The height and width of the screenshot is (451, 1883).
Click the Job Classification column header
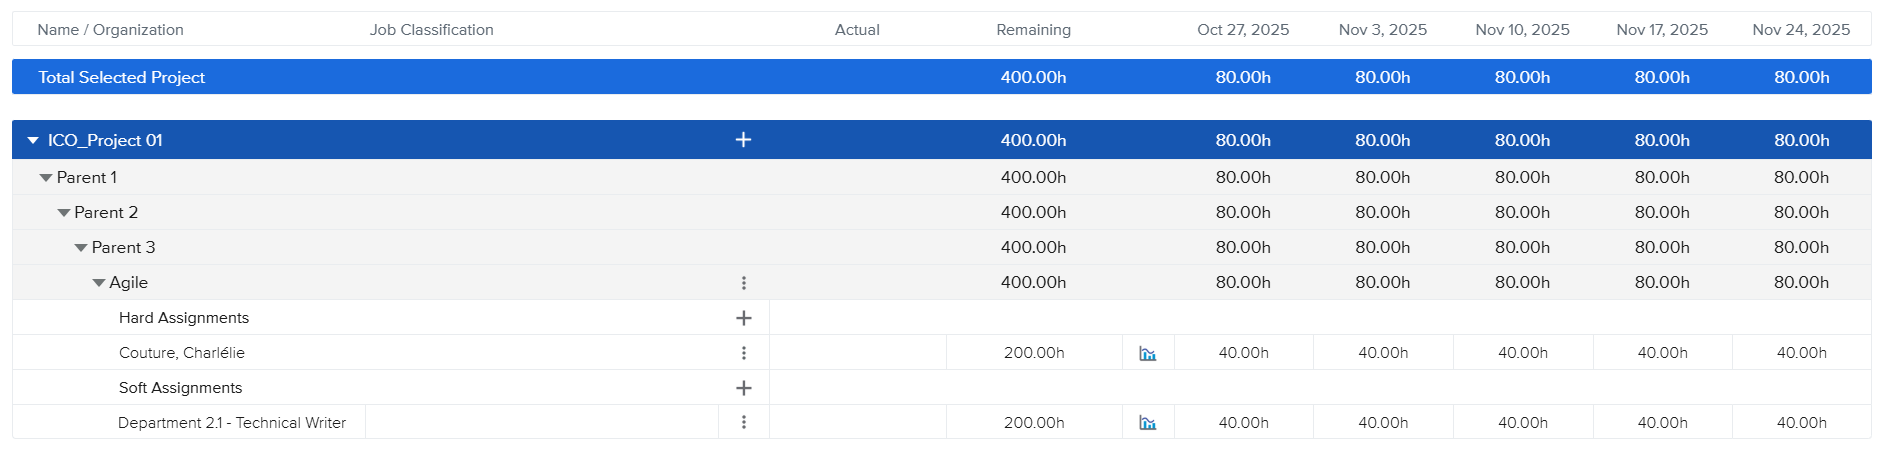coord(431,30)
